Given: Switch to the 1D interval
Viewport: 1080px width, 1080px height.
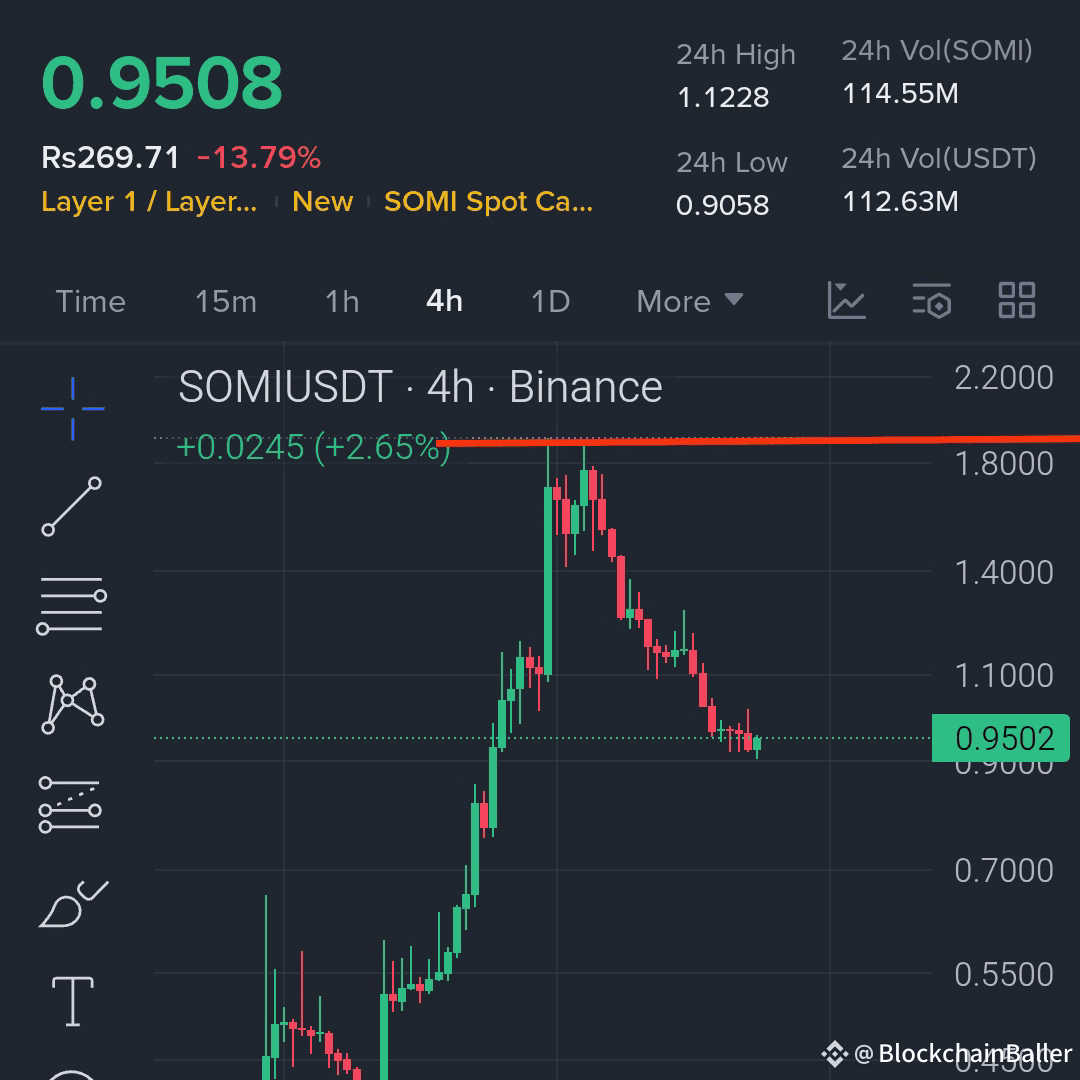Looking at the screenshot, I should (550, 302).
